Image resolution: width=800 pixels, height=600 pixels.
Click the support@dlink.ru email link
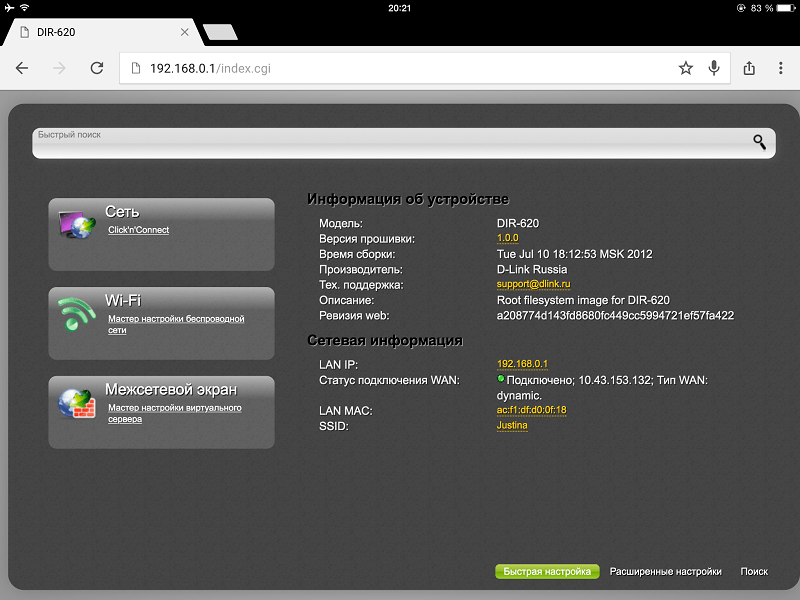534,284
